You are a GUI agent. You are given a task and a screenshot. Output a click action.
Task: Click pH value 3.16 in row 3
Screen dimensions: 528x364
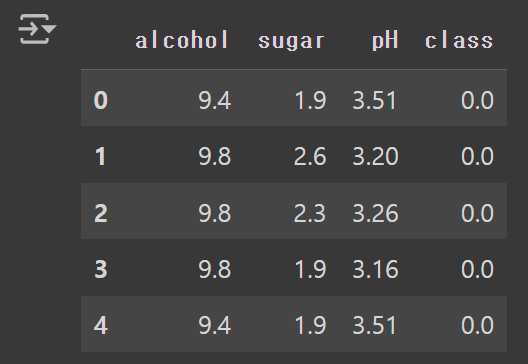tap(375, 269)
